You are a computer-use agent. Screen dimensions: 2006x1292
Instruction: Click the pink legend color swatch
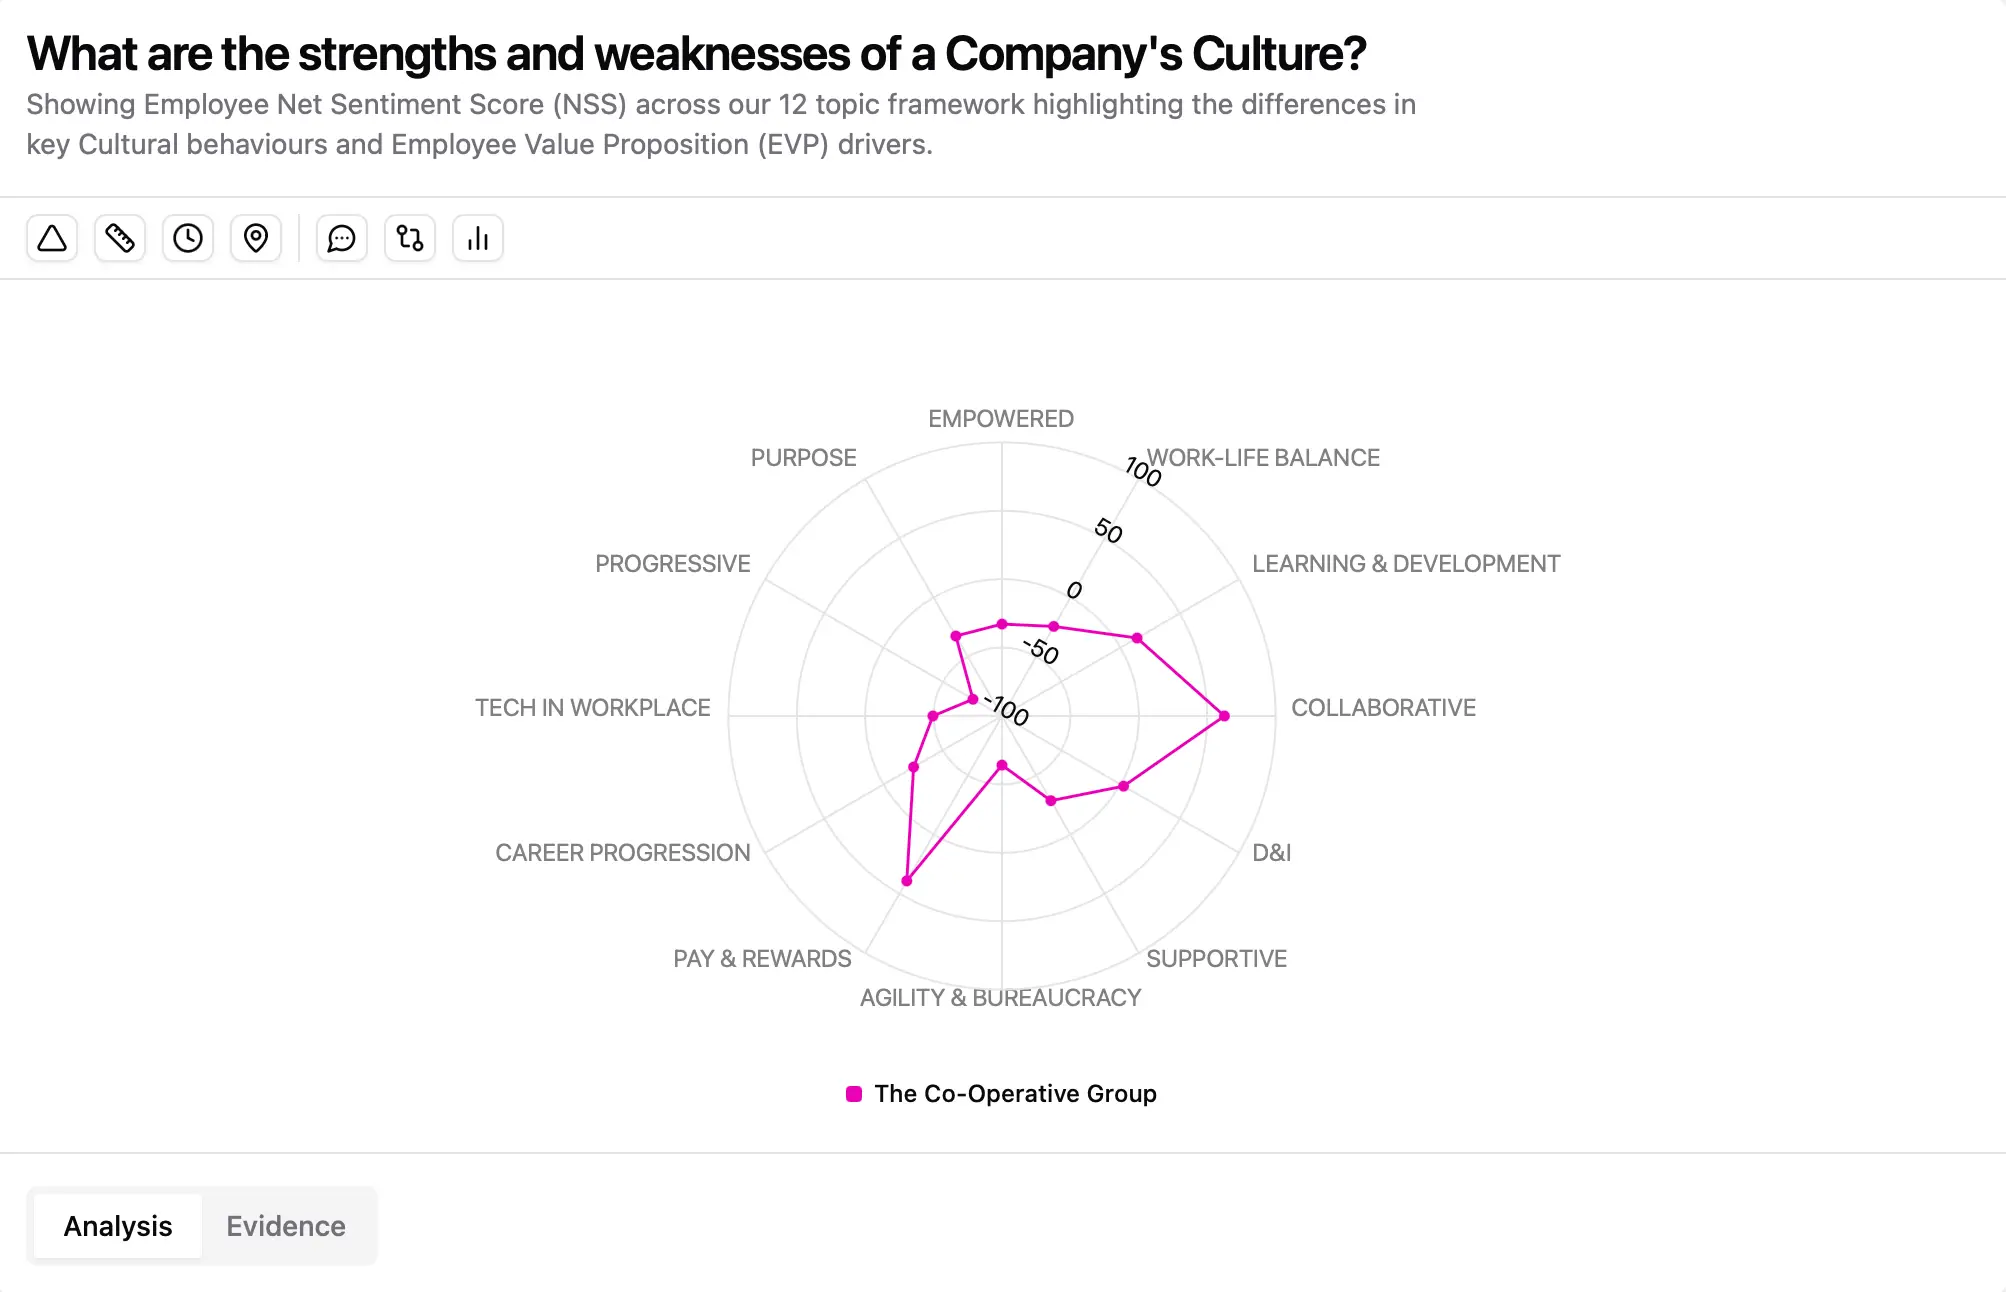[853, 1093]
